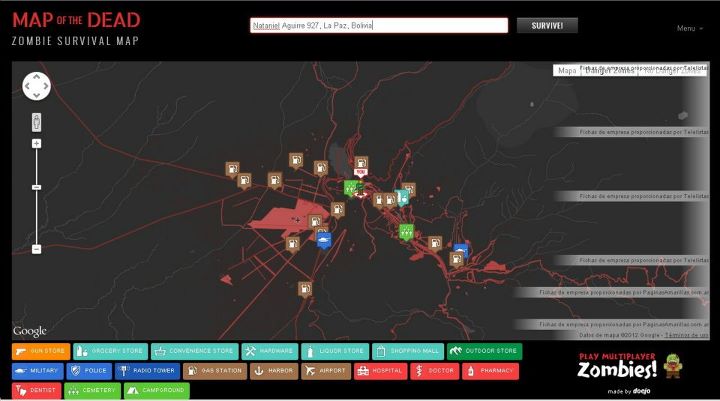
Task: Click the shopping bag icon on Shopping Mall filter
Action: pos(380,351)
